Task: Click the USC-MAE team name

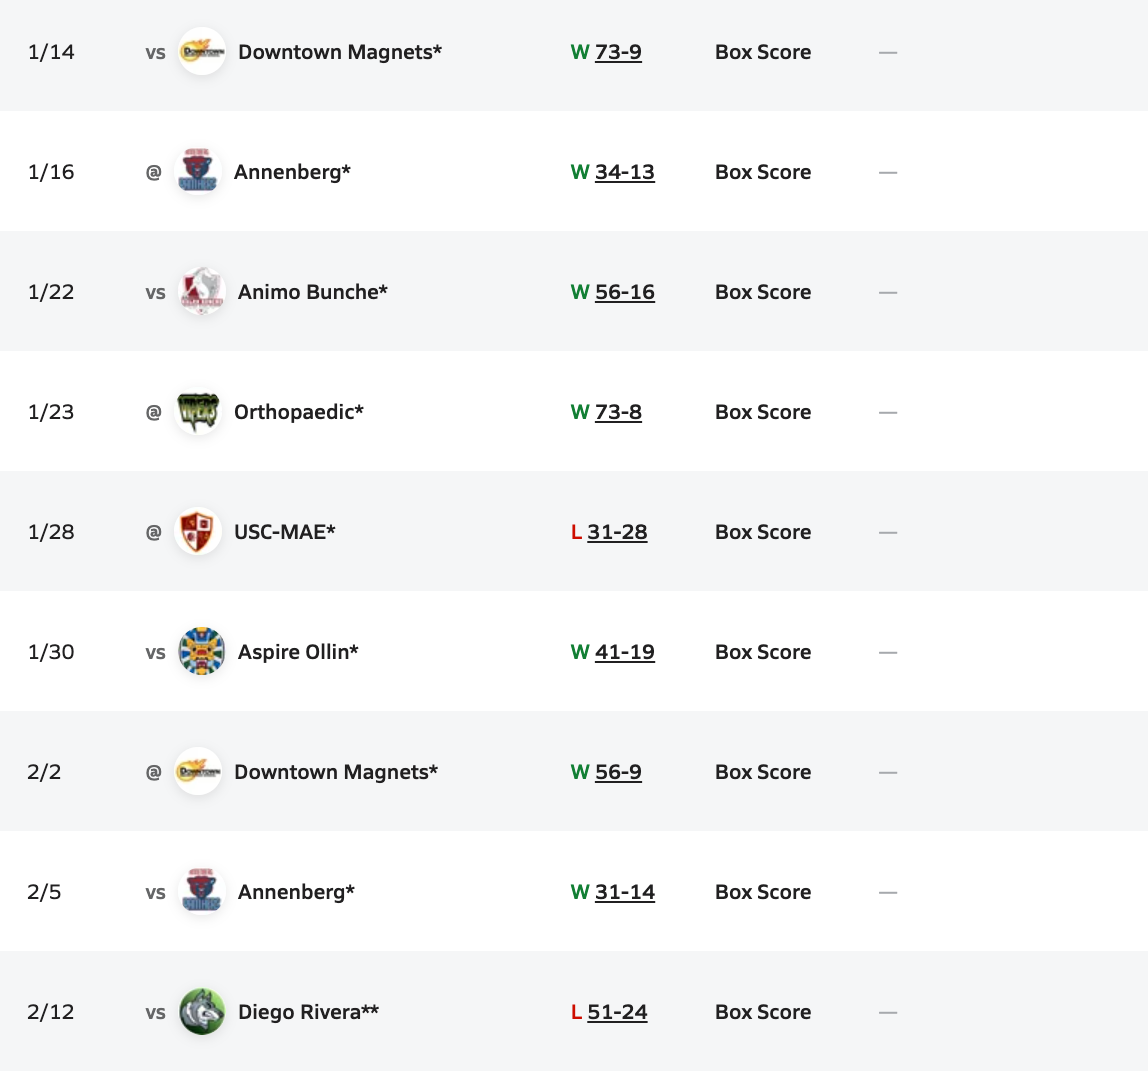Action: click(284, 532)
